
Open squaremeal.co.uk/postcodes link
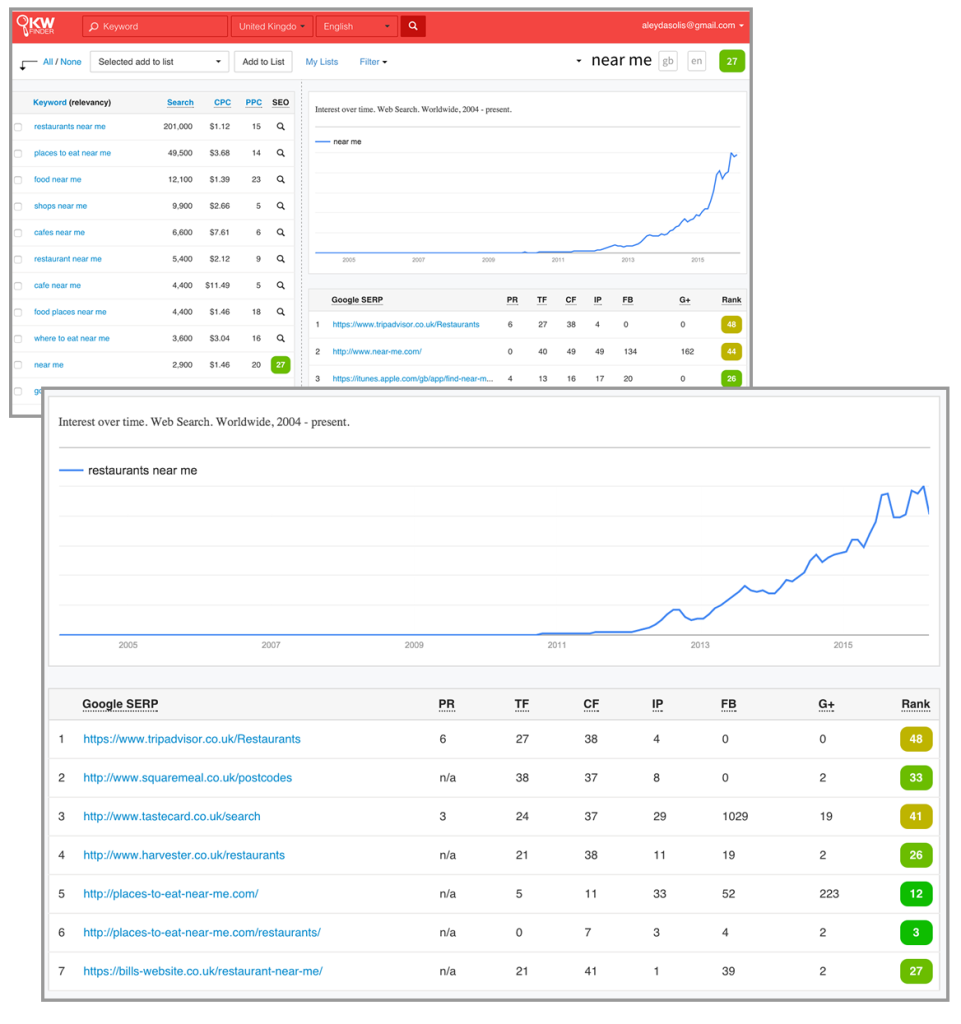click(187, 778)
